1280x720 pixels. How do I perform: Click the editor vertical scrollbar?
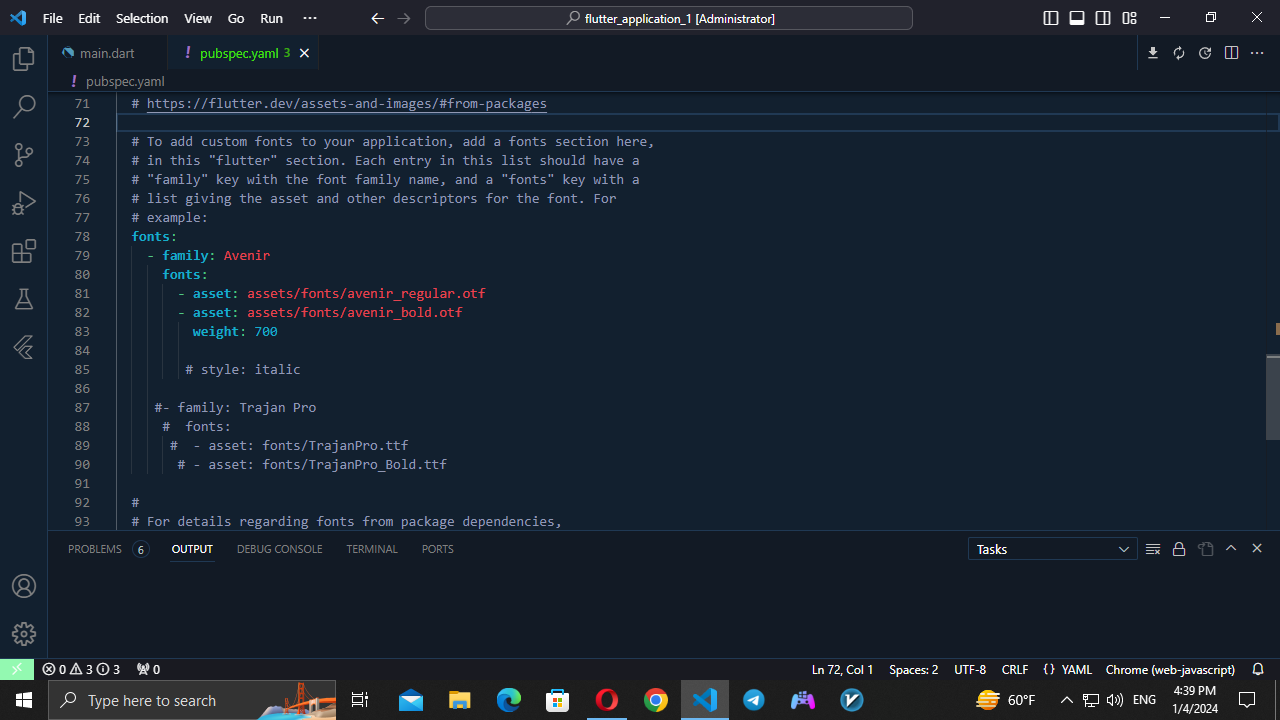point(1273,397)
